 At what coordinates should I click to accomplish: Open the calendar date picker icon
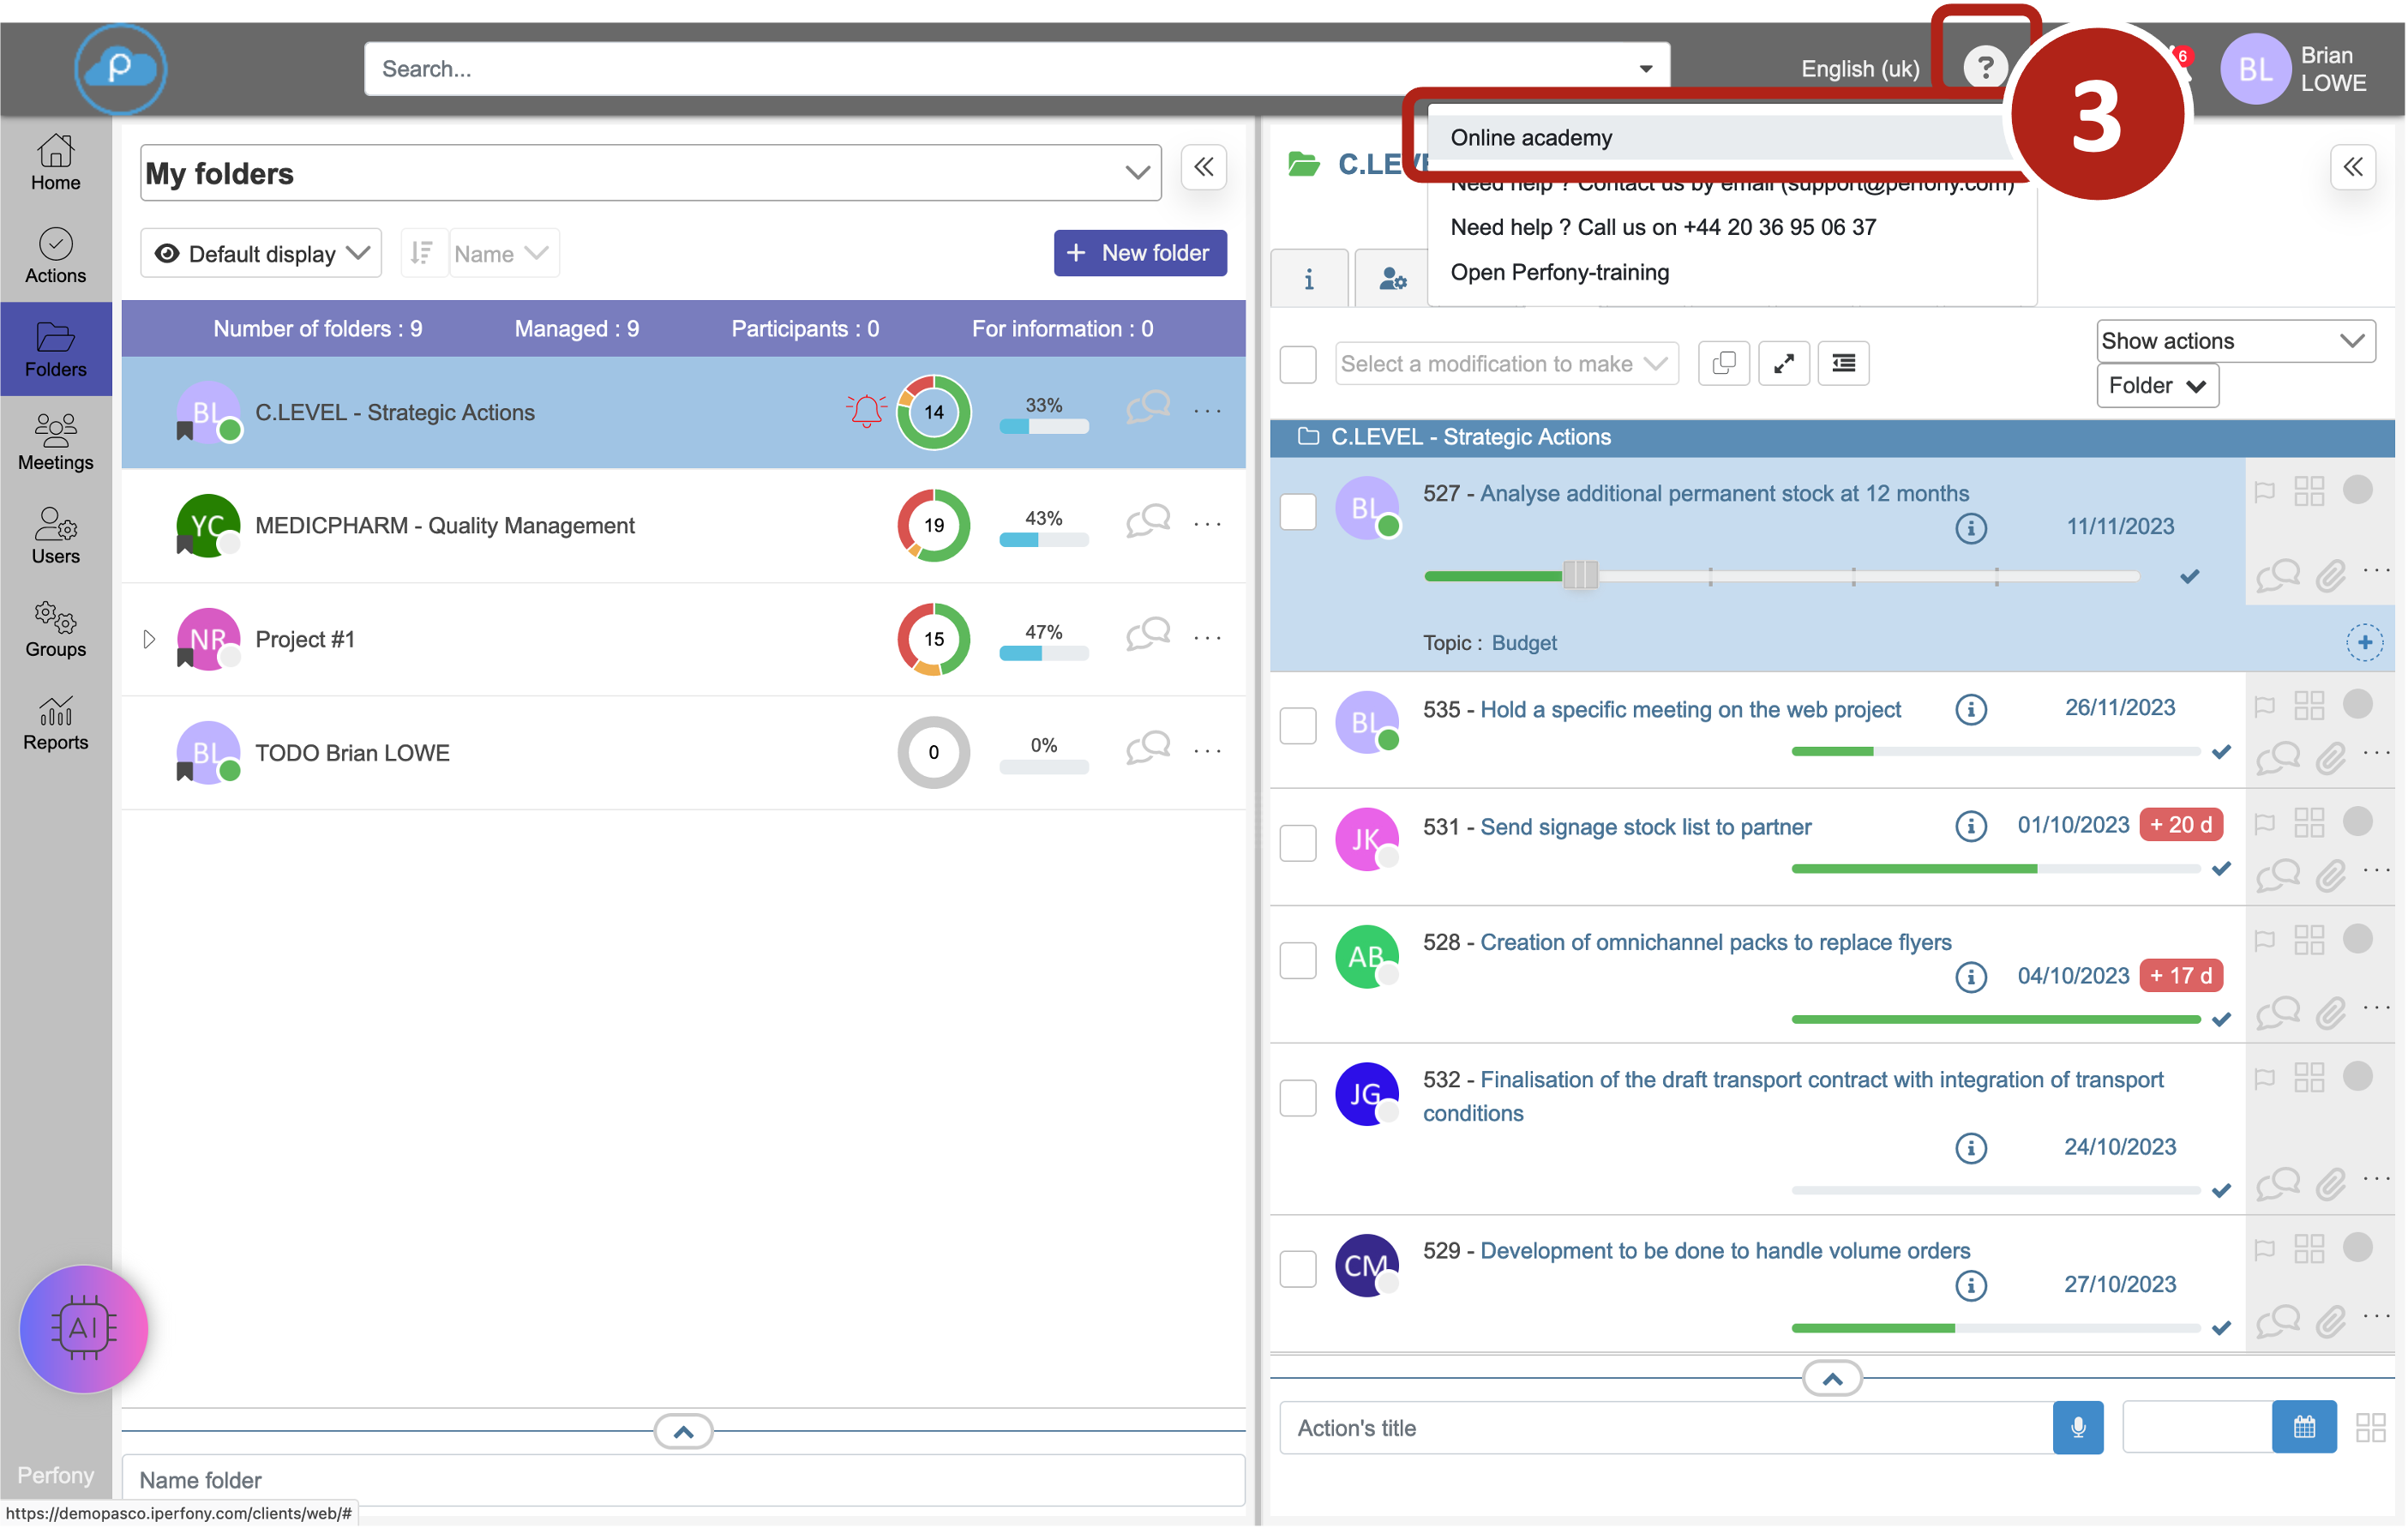(2303, 1427)
